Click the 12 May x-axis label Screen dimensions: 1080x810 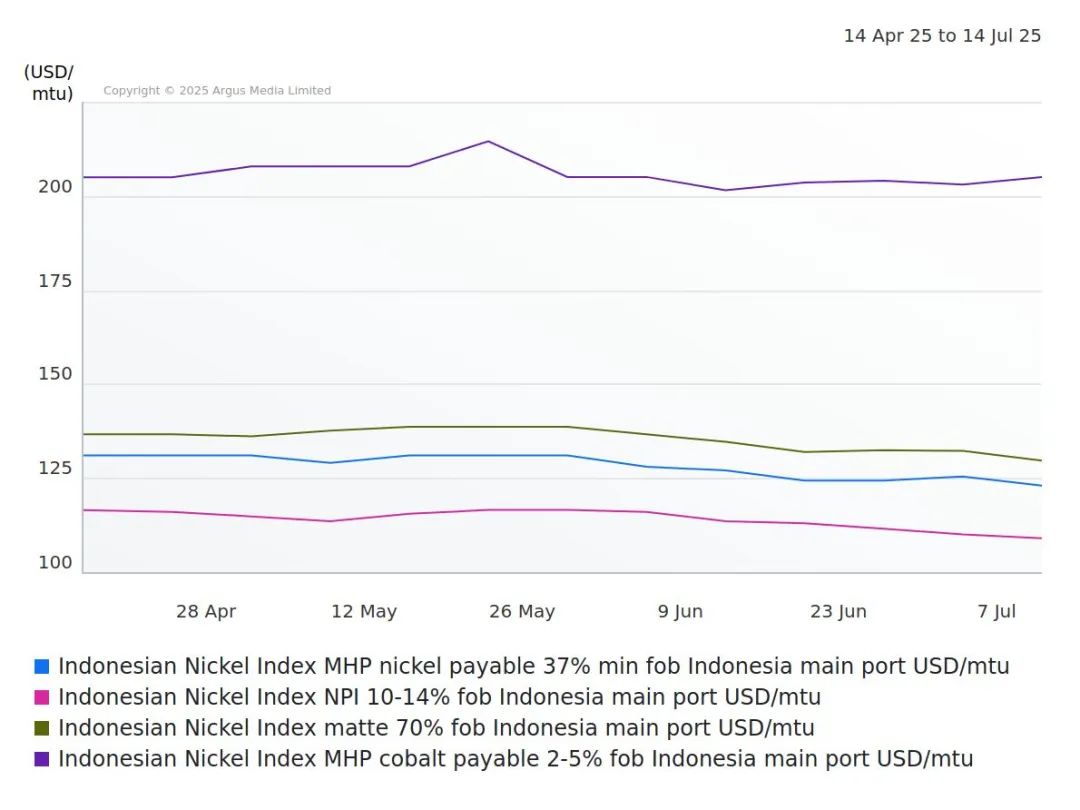pos(364,611)
